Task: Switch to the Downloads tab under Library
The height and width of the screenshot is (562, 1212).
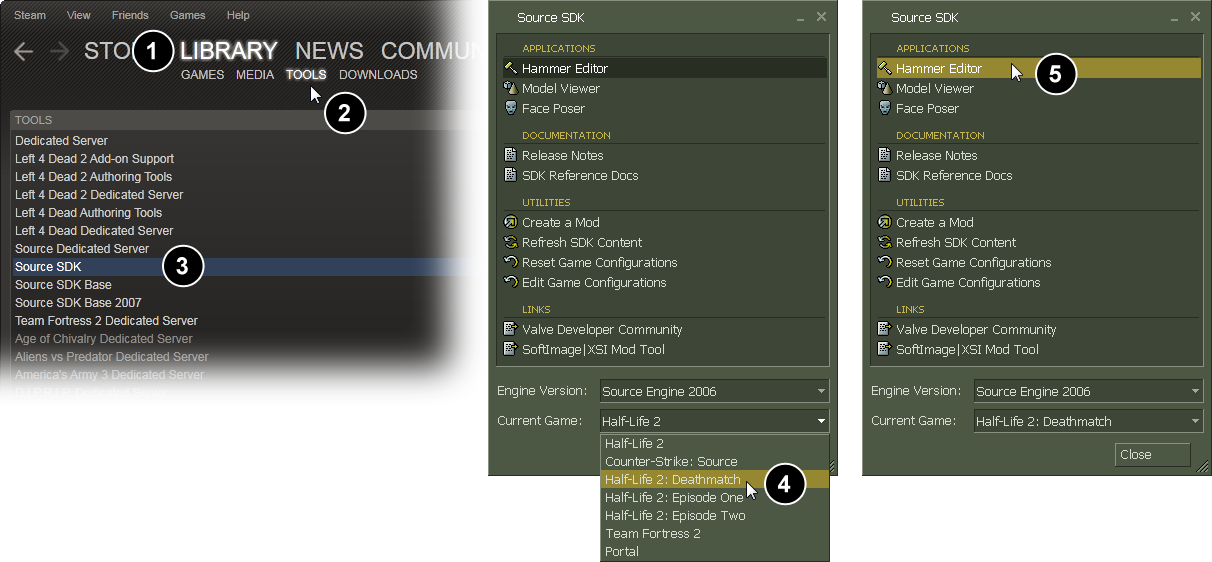Action: [378, 75]
